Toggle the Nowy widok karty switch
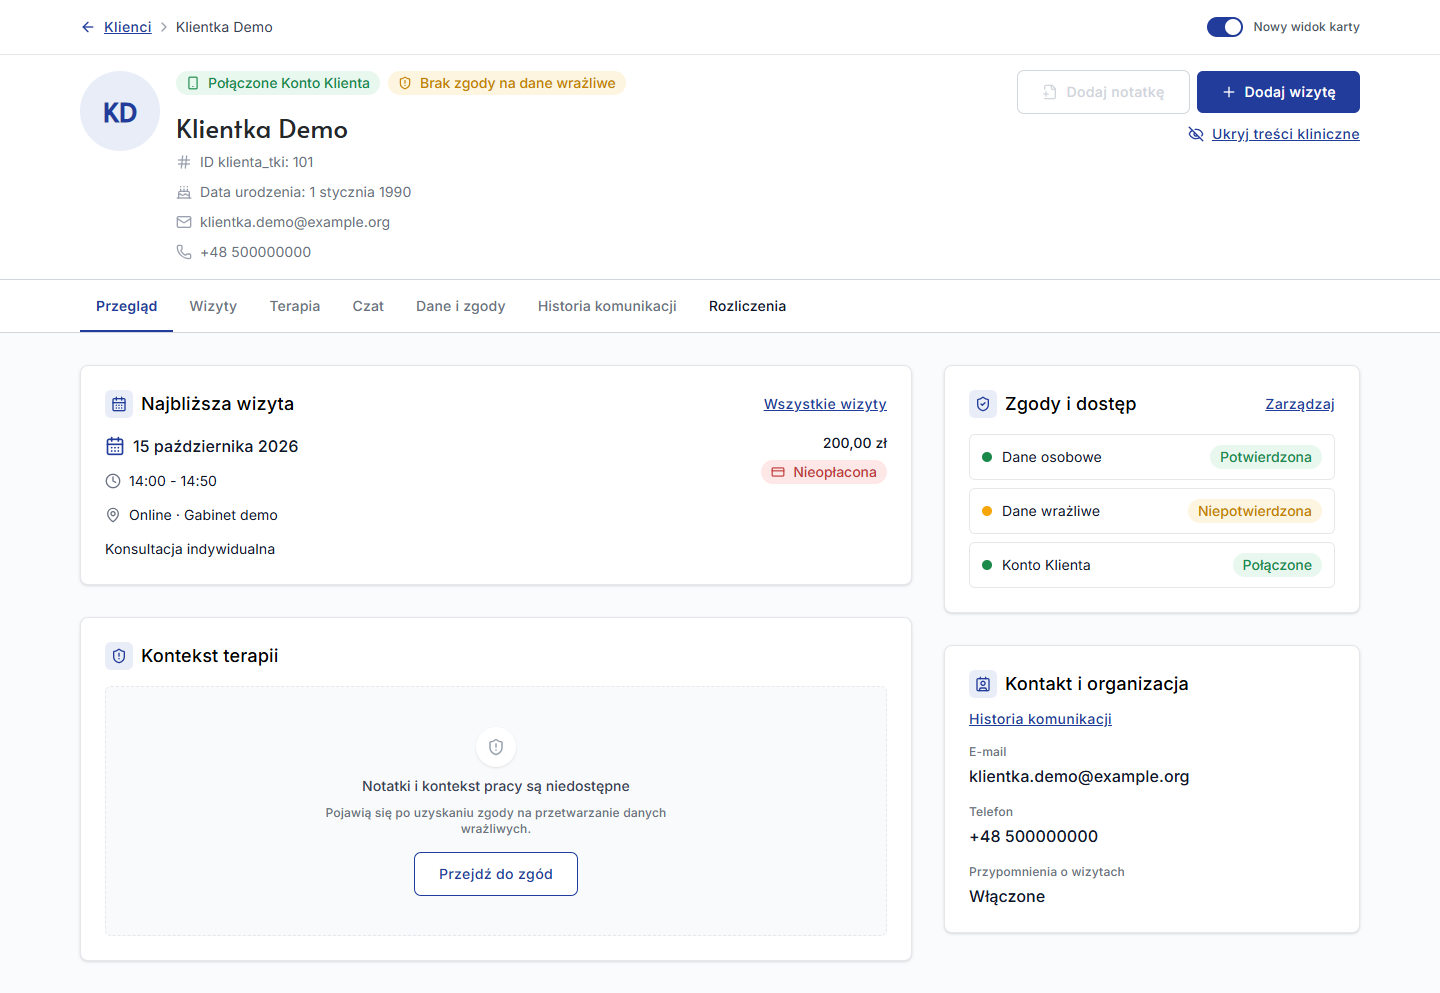 point(1225,27)
